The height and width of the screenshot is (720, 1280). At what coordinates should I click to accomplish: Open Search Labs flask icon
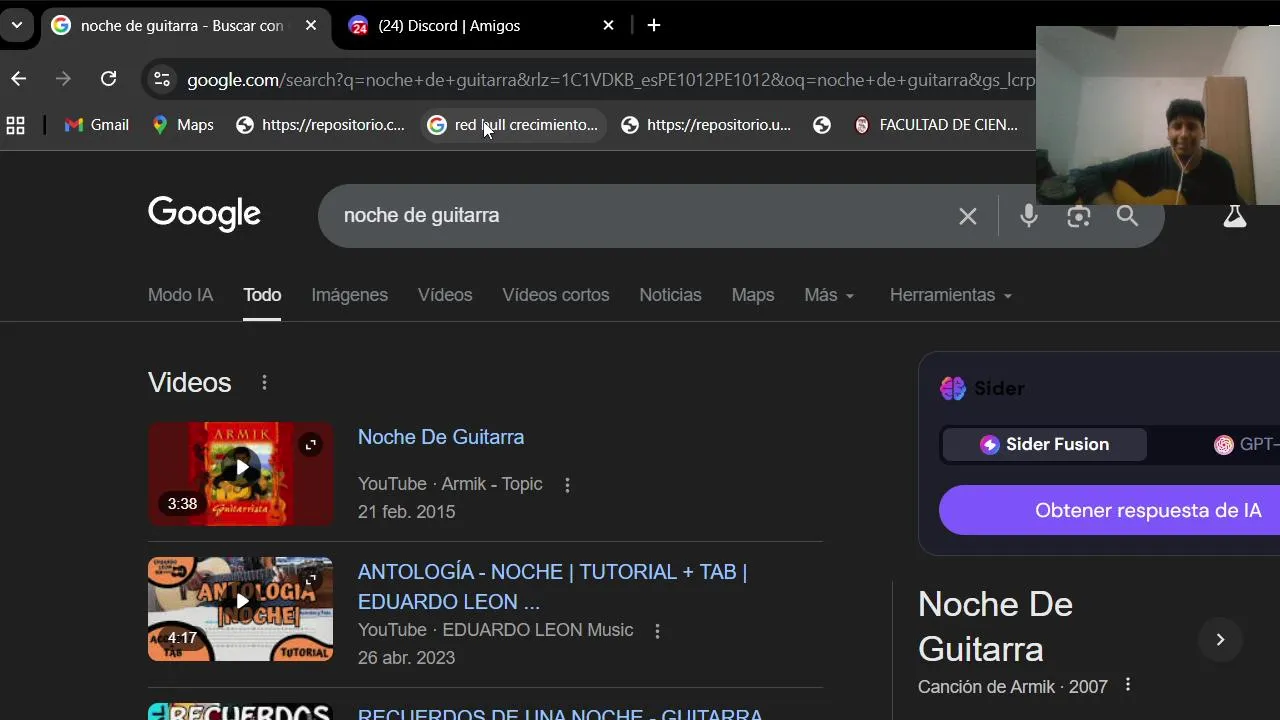coord(1235,215)
